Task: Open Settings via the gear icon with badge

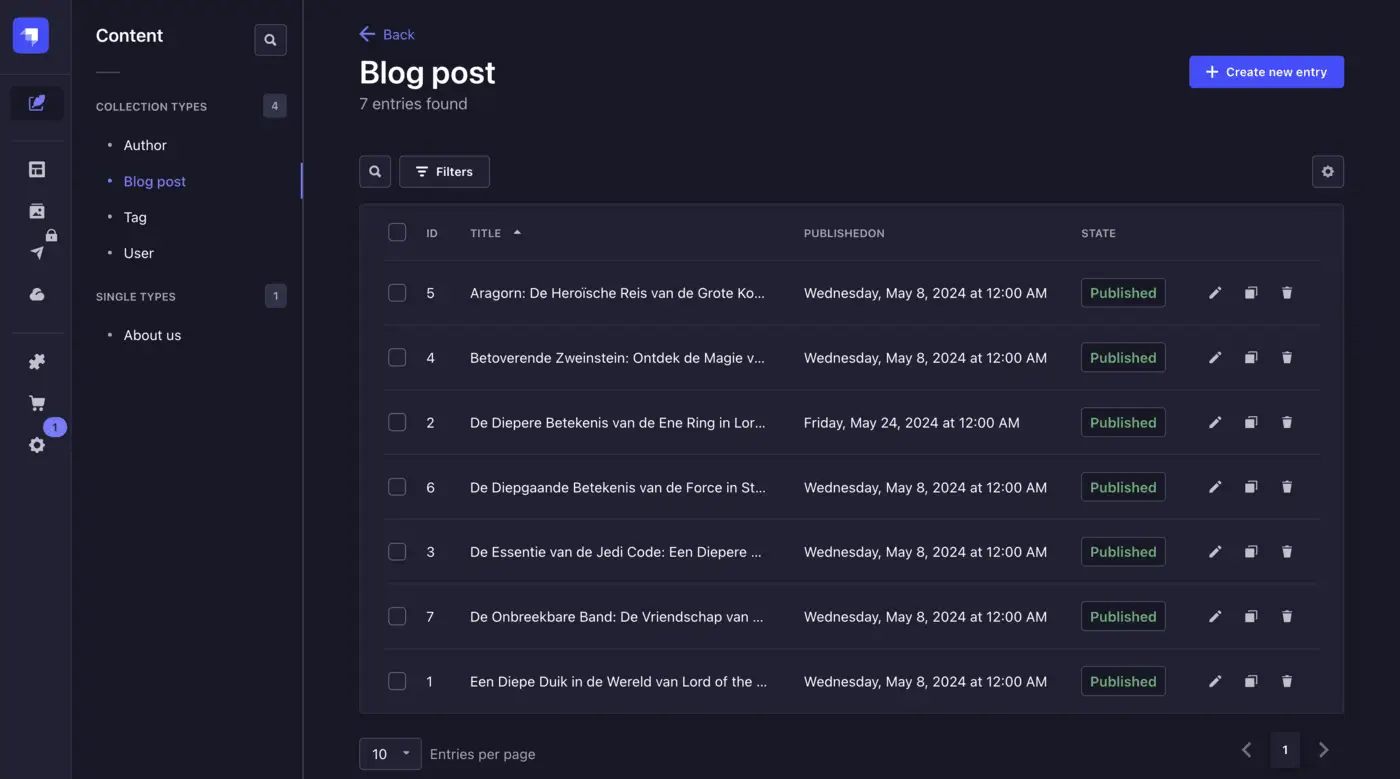Action: click(37, 445)
